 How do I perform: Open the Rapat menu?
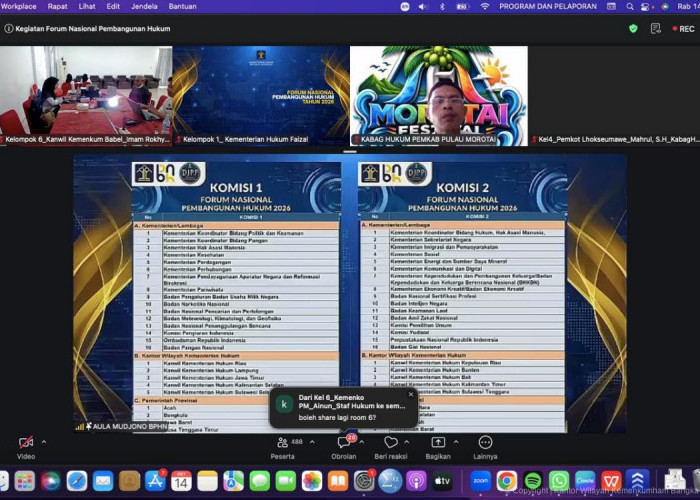(x=58, y=6)
